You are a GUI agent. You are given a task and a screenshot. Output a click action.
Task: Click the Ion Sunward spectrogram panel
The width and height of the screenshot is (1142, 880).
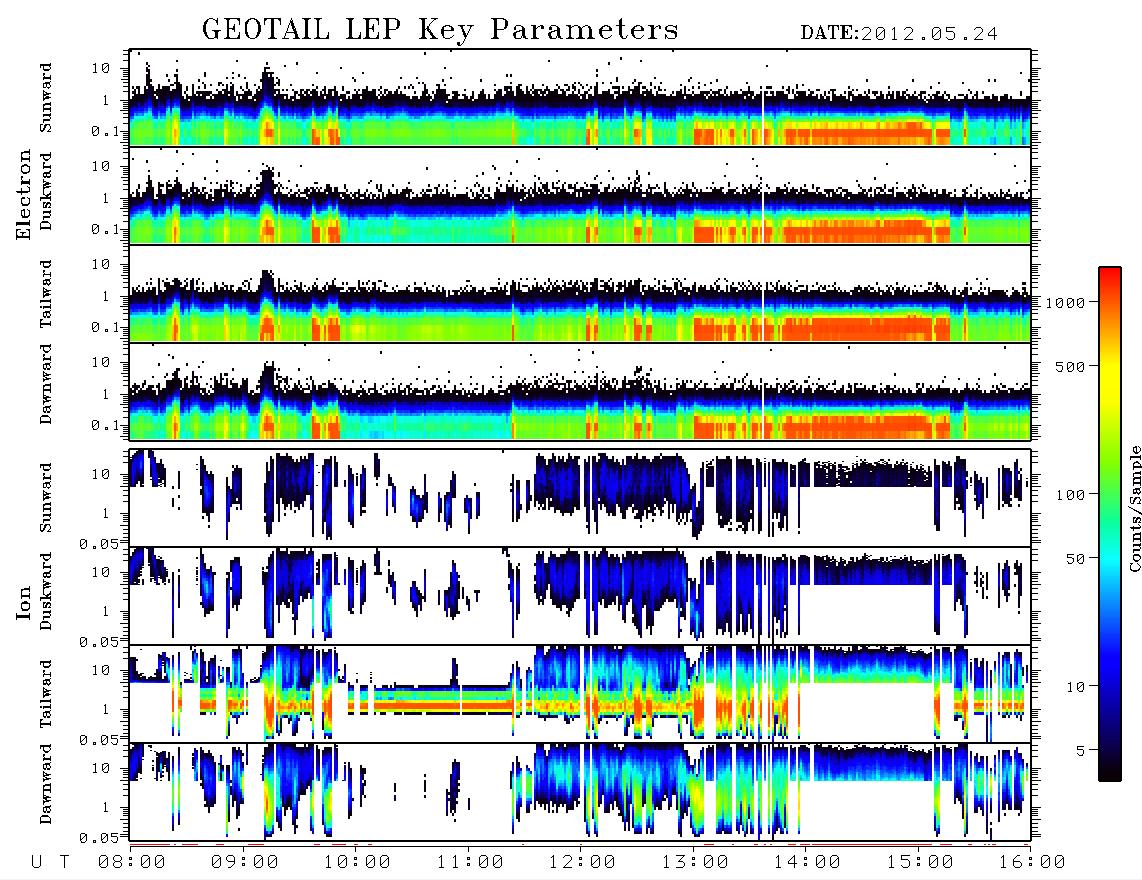(x=580, y=498)
